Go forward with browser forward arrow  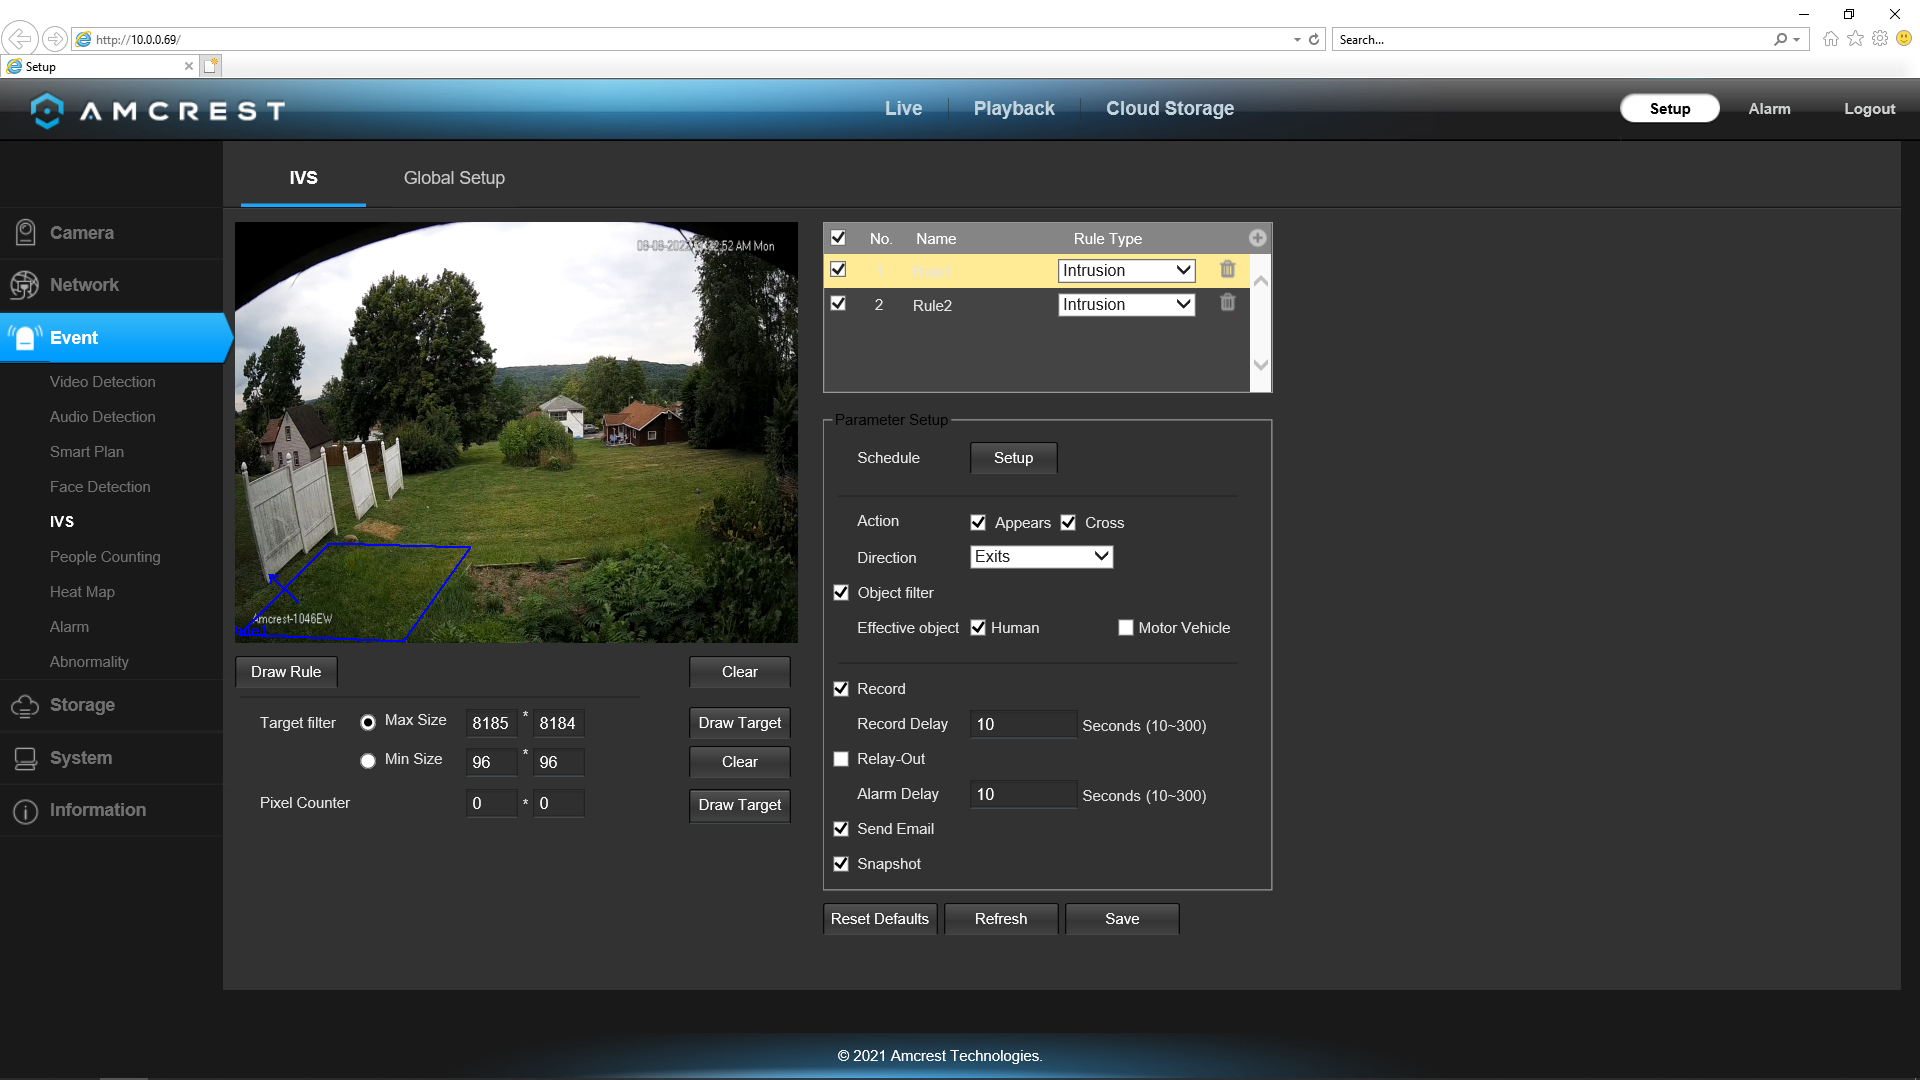click(55, 39)
